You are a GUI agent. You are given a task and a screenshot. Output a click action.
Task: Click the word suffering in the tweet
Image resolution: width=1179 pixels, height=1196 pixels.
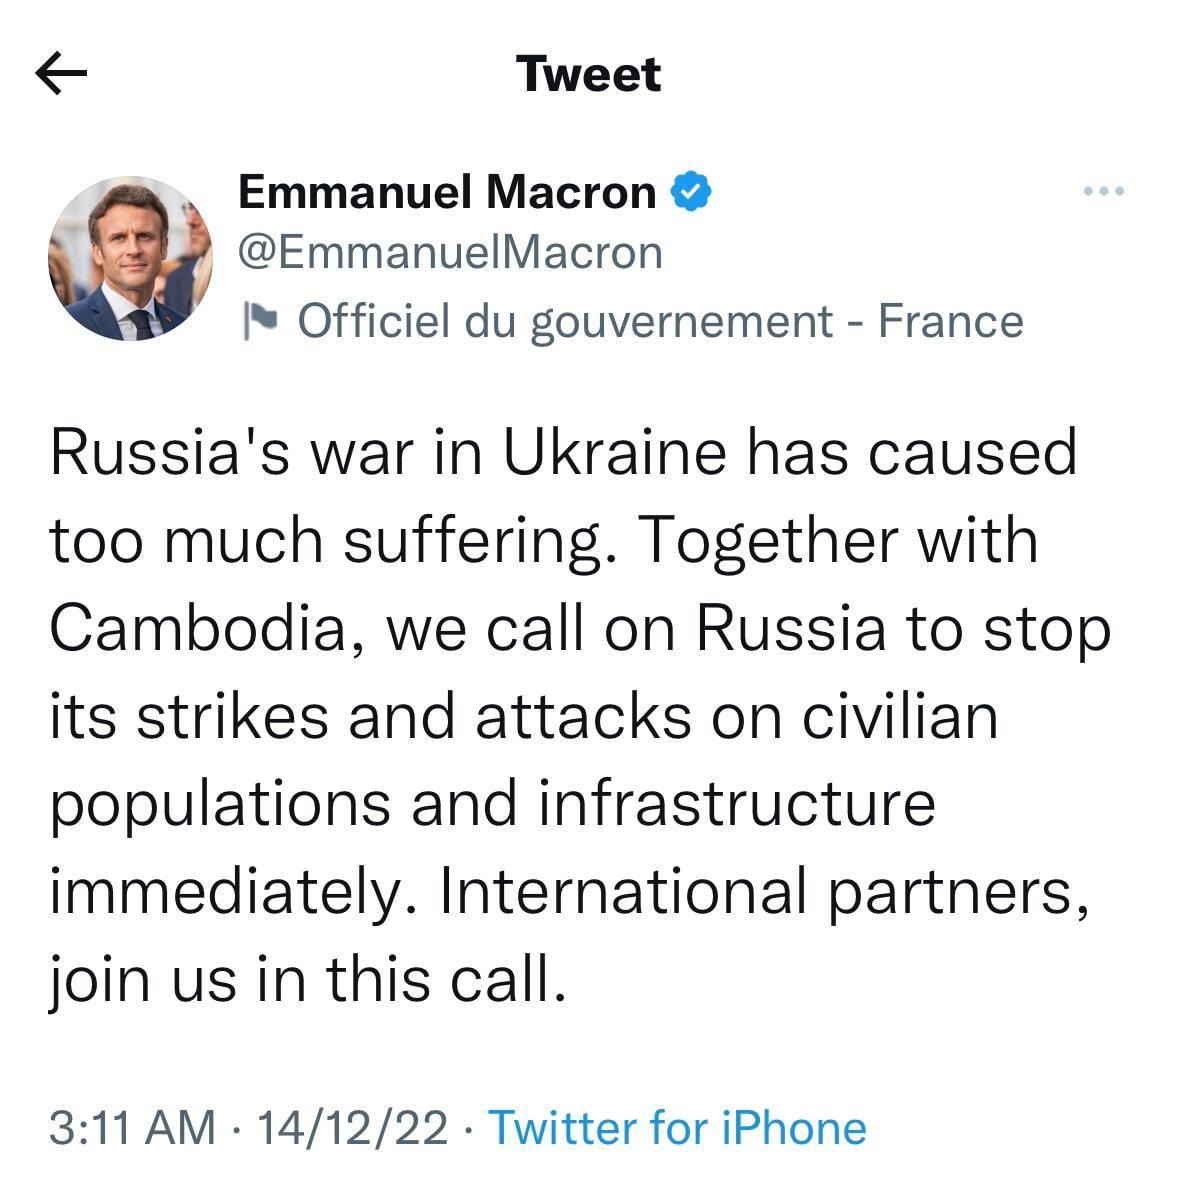(476, 541)
